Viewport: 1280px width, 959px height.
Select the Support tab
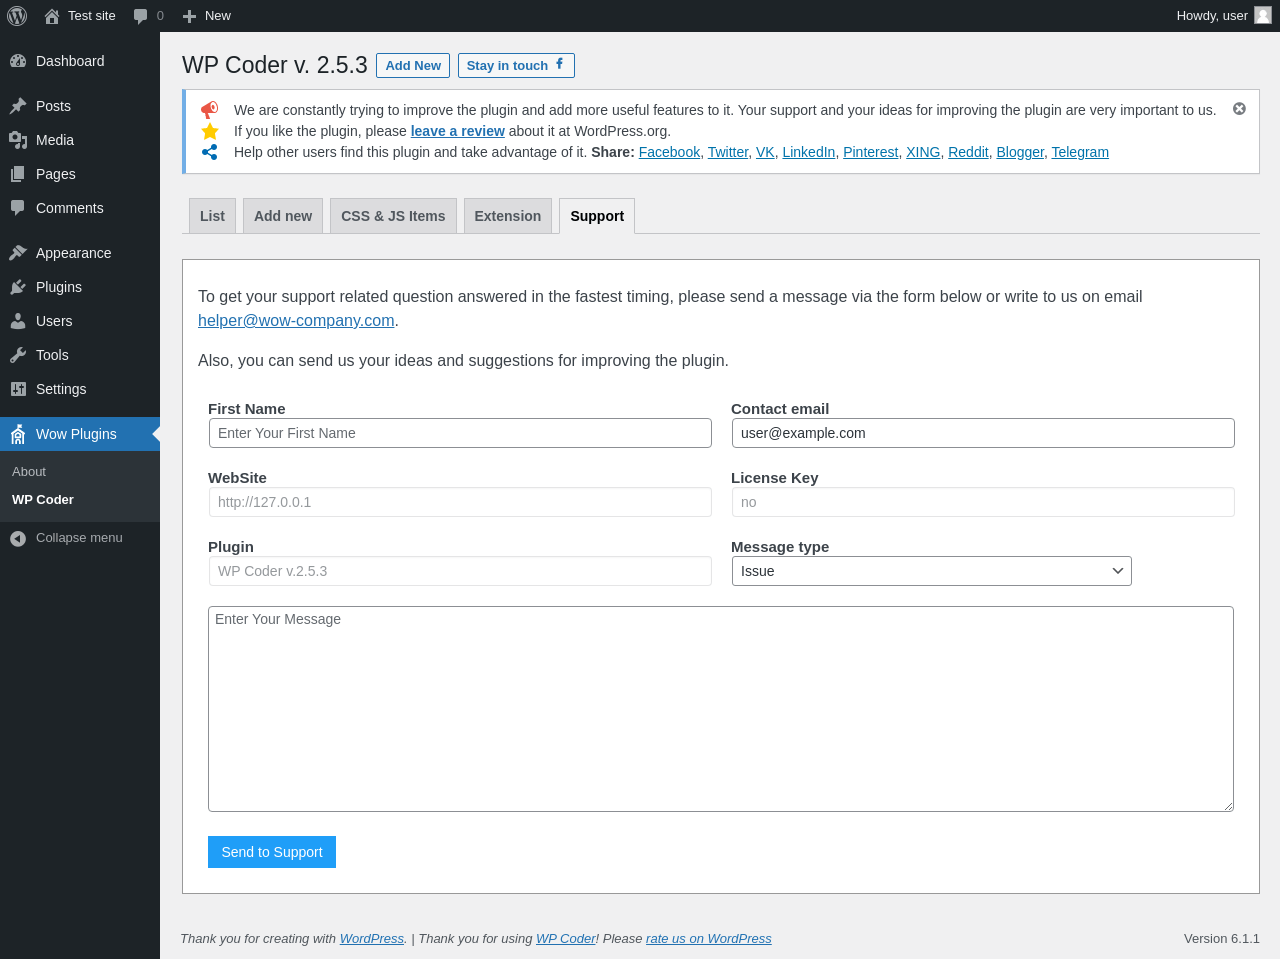click(x=597, y=216)
